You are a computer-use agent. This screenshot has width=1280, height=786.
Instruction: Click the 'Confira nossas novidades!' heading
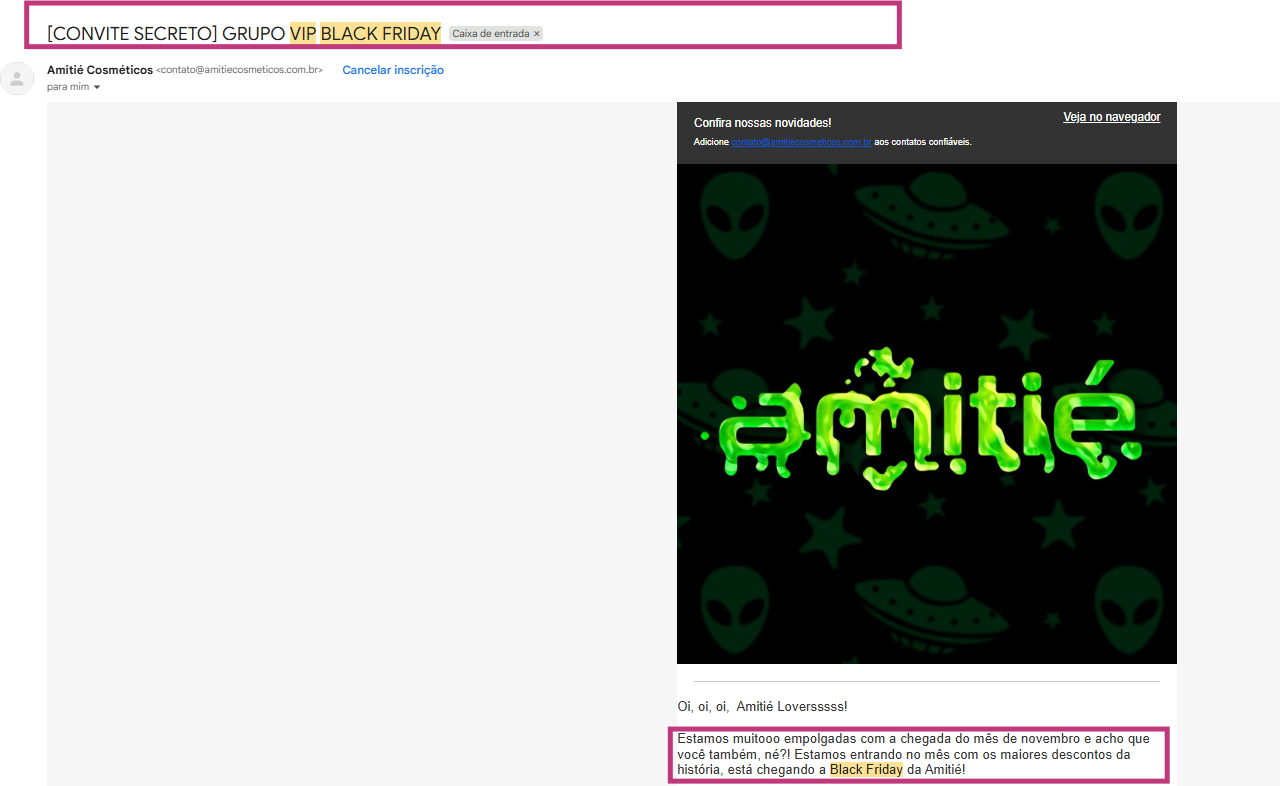click(x=762, y=123)
